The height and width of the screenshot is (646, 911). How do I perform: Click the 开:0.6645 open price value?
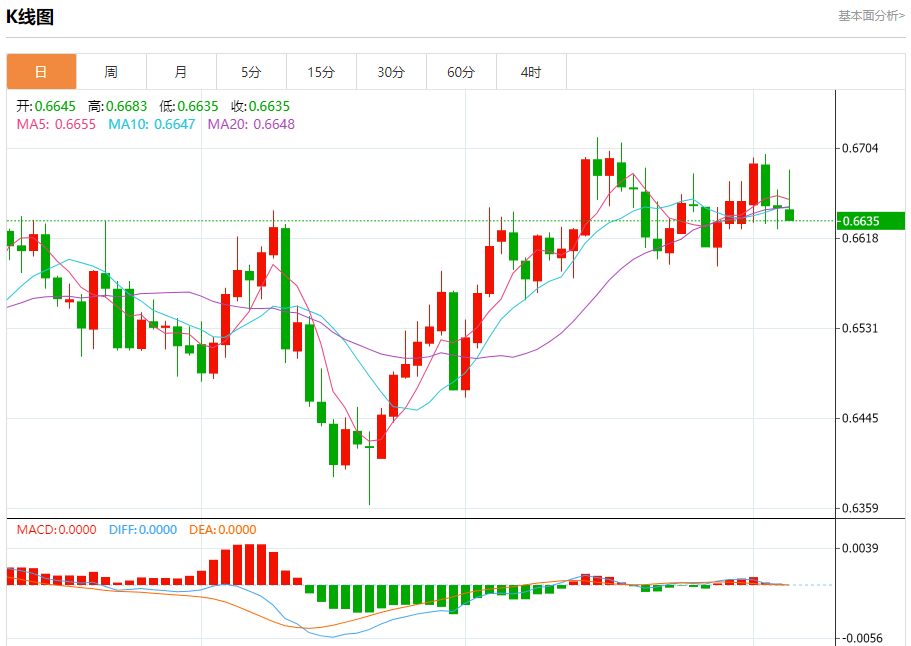coord(46,106)
